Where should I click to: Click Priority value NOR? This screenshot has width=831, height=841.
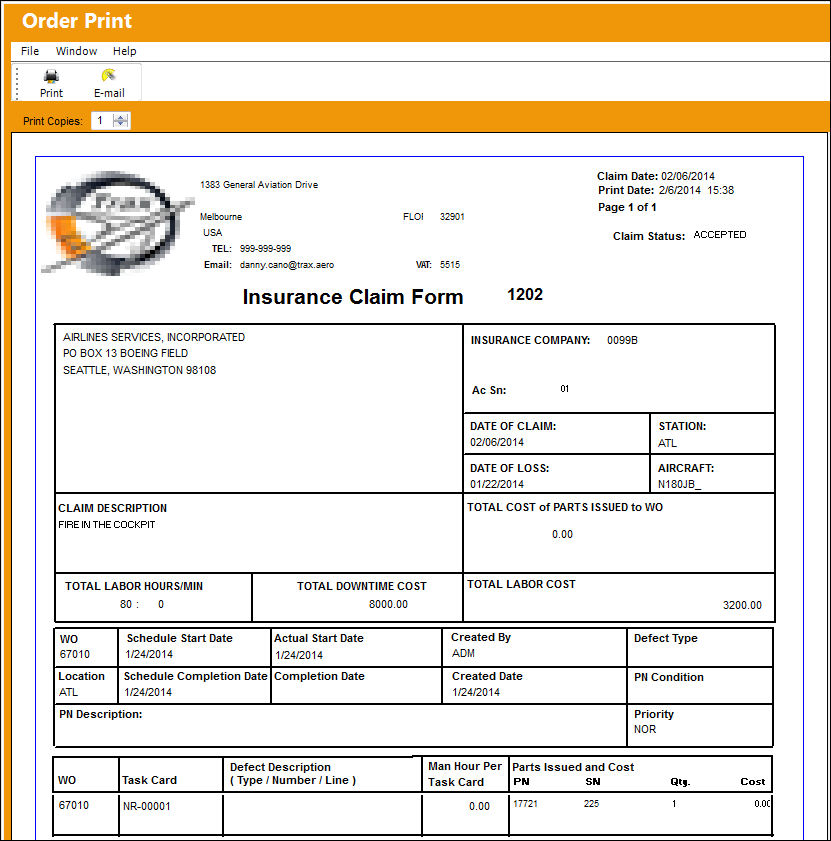(644, 730)
